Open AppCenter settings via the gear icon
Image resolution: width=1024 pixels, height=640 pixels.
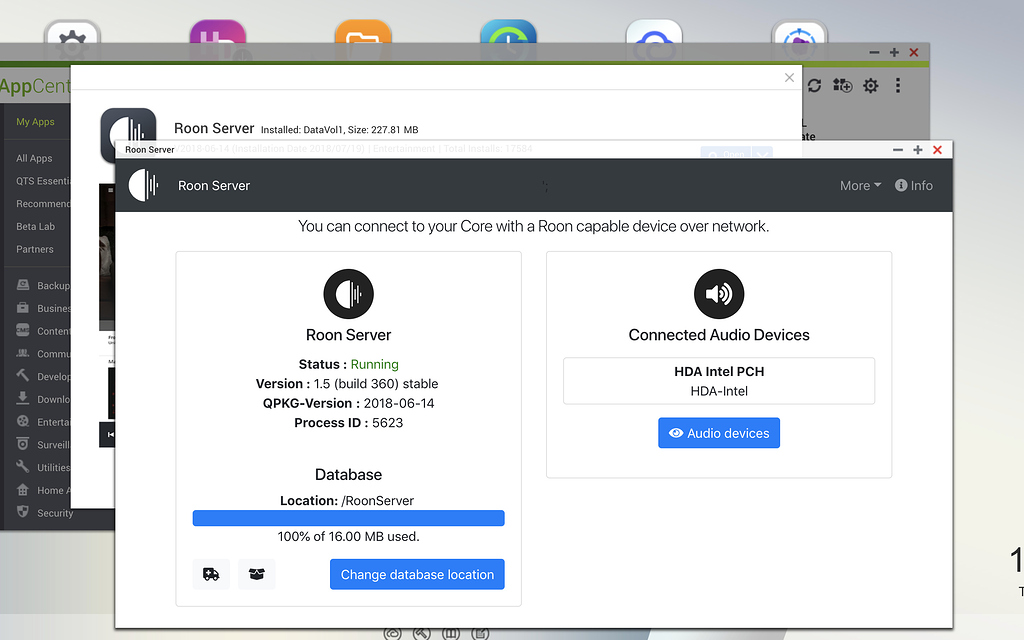[x=870, y=86]
